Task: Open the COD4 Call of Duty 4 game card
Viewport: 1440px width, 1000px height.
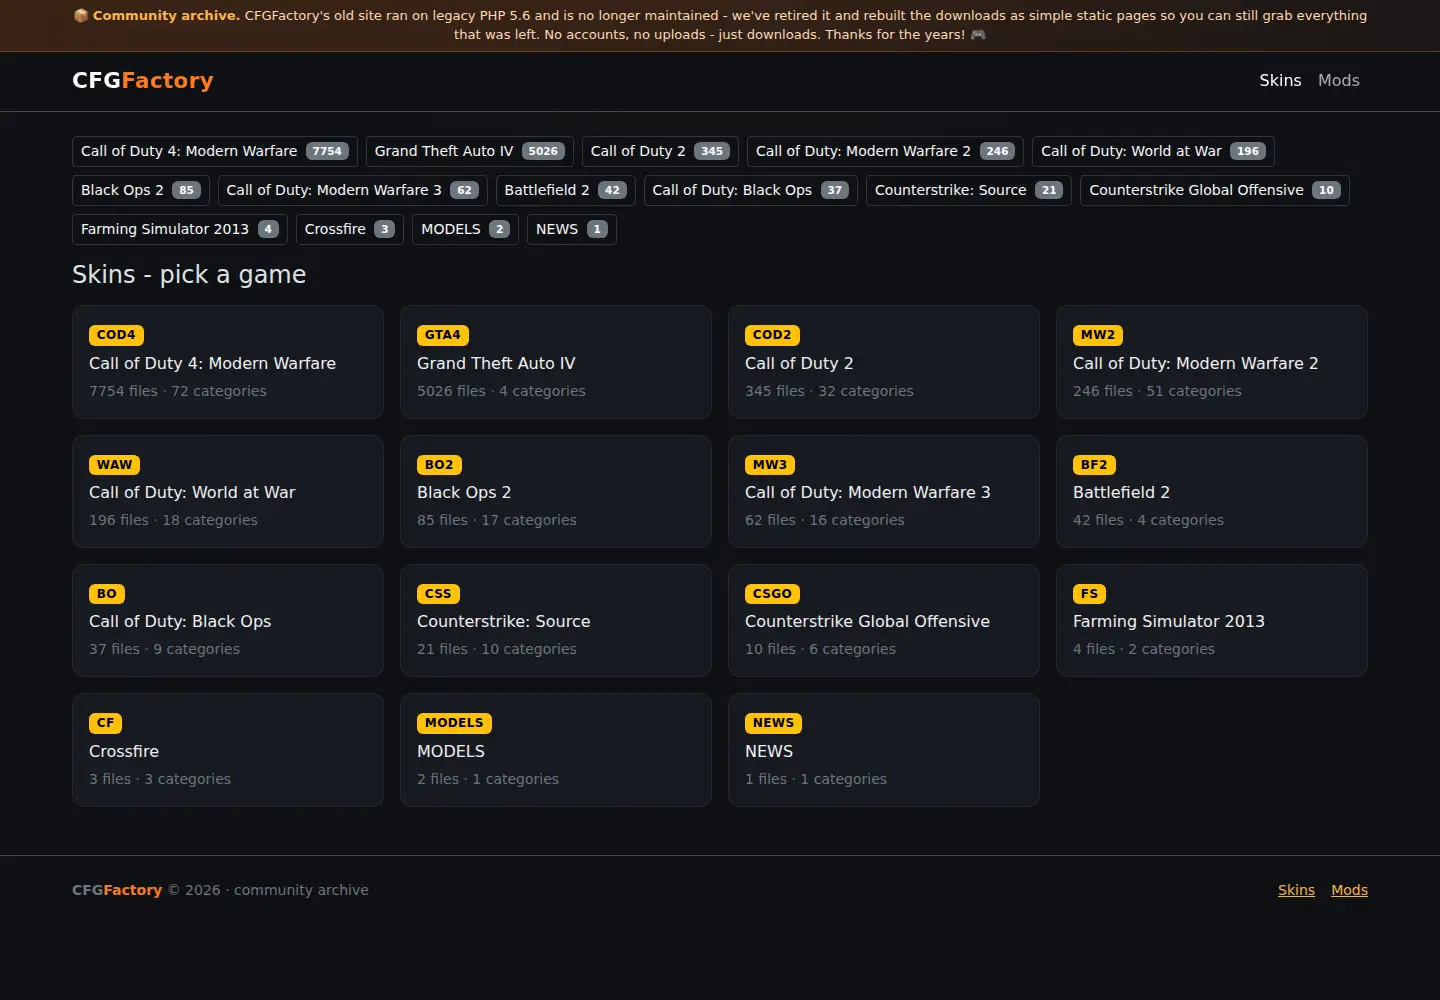Action: [x=228, y=362]
